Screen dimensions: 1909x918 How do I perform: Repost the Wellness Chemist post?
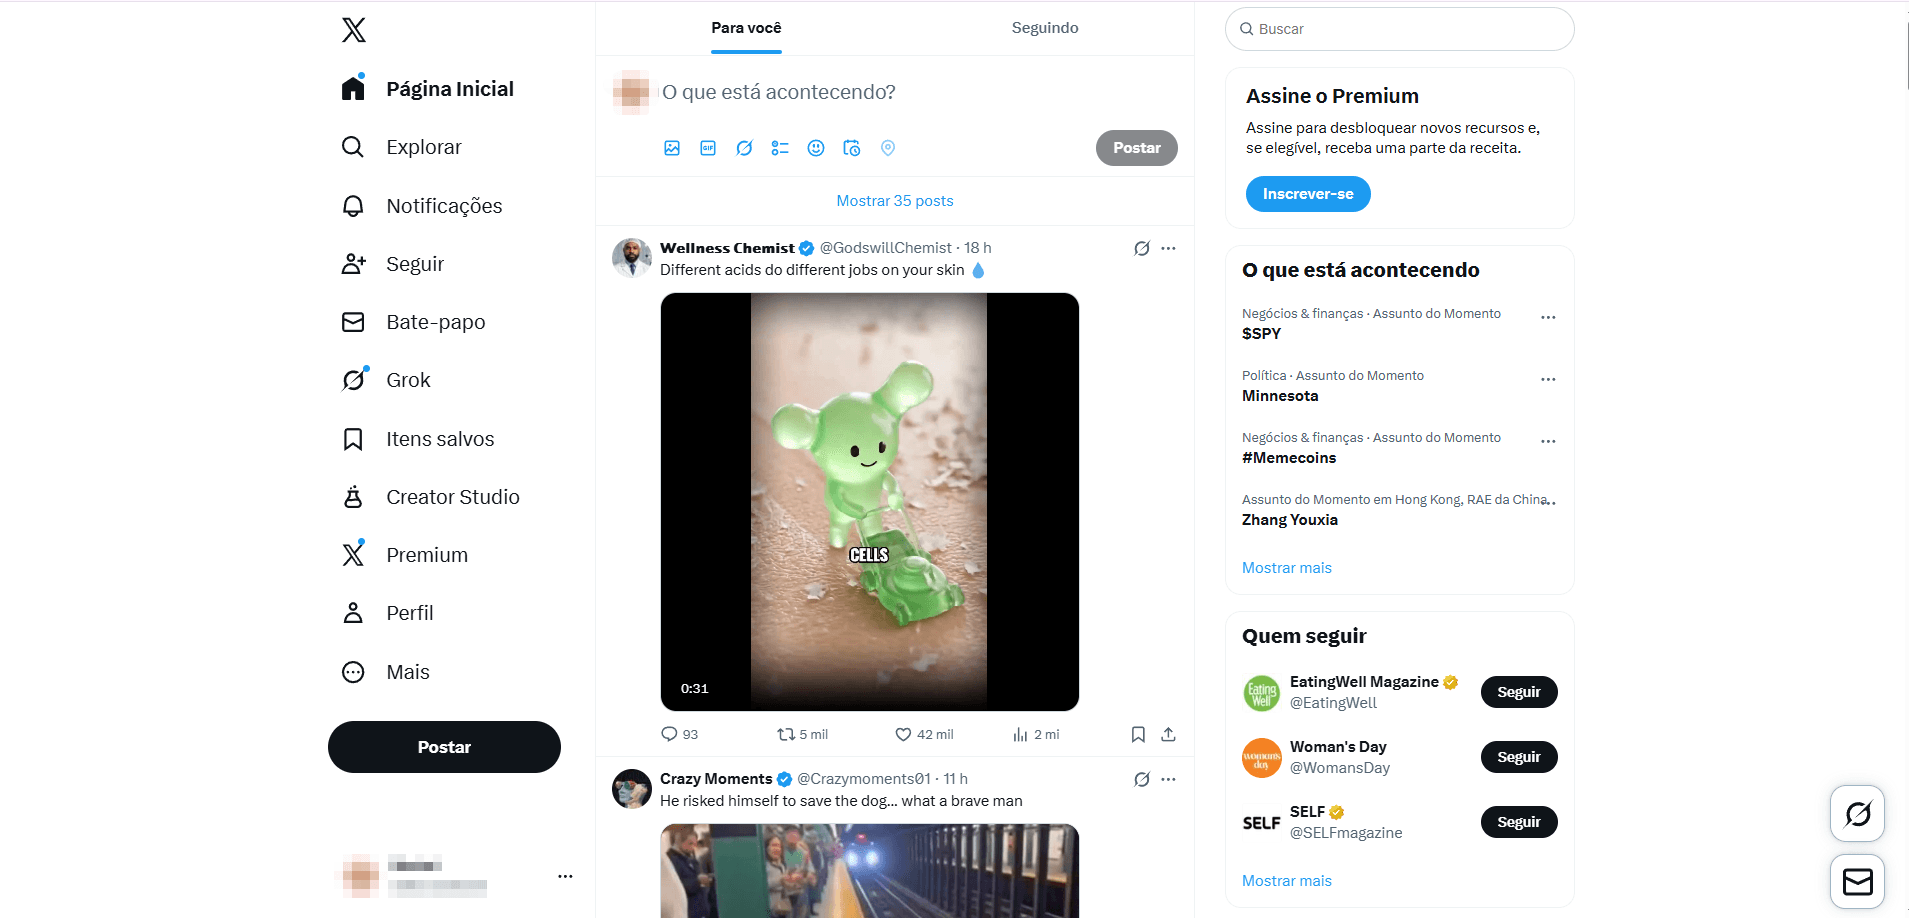point(786,735)
